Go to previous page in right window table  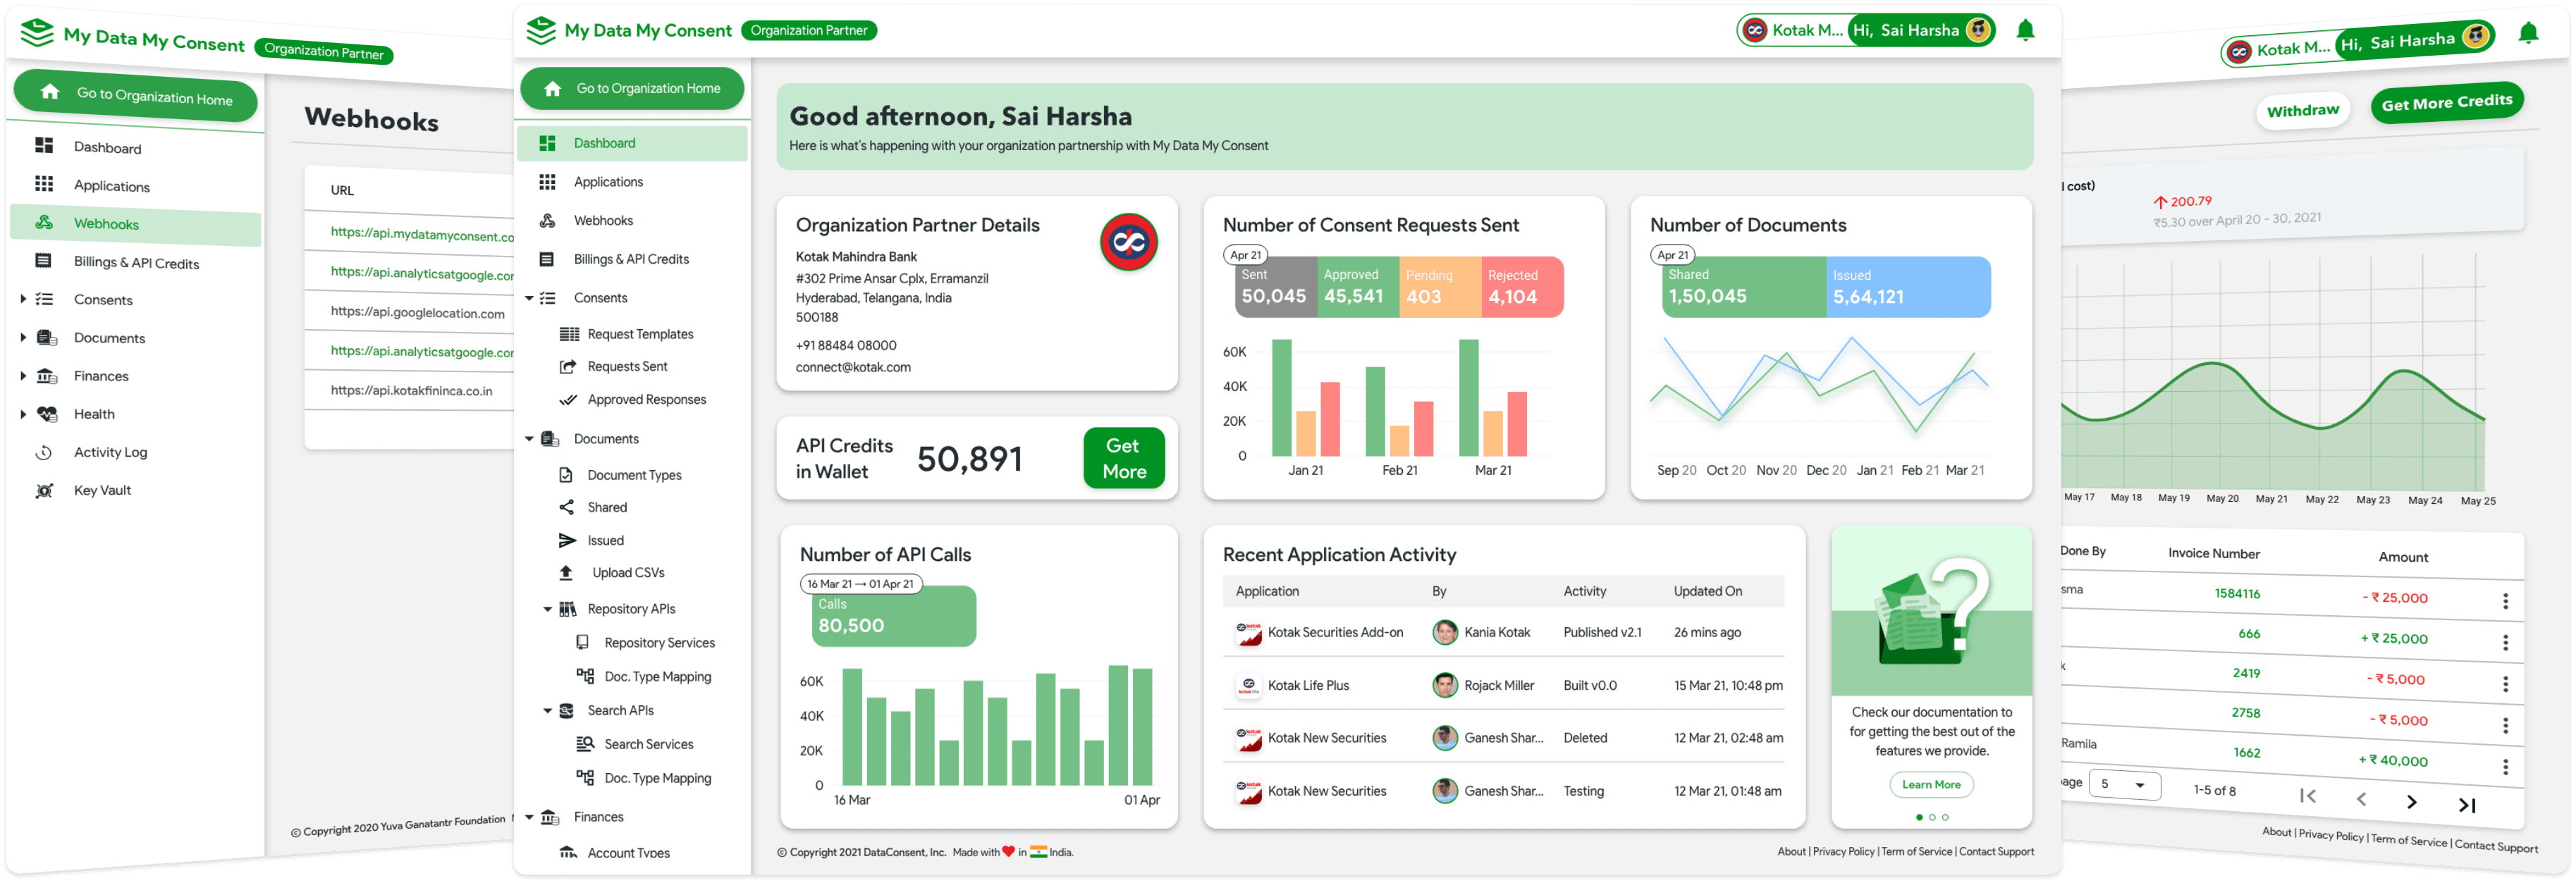click(x=2361, y=798)
